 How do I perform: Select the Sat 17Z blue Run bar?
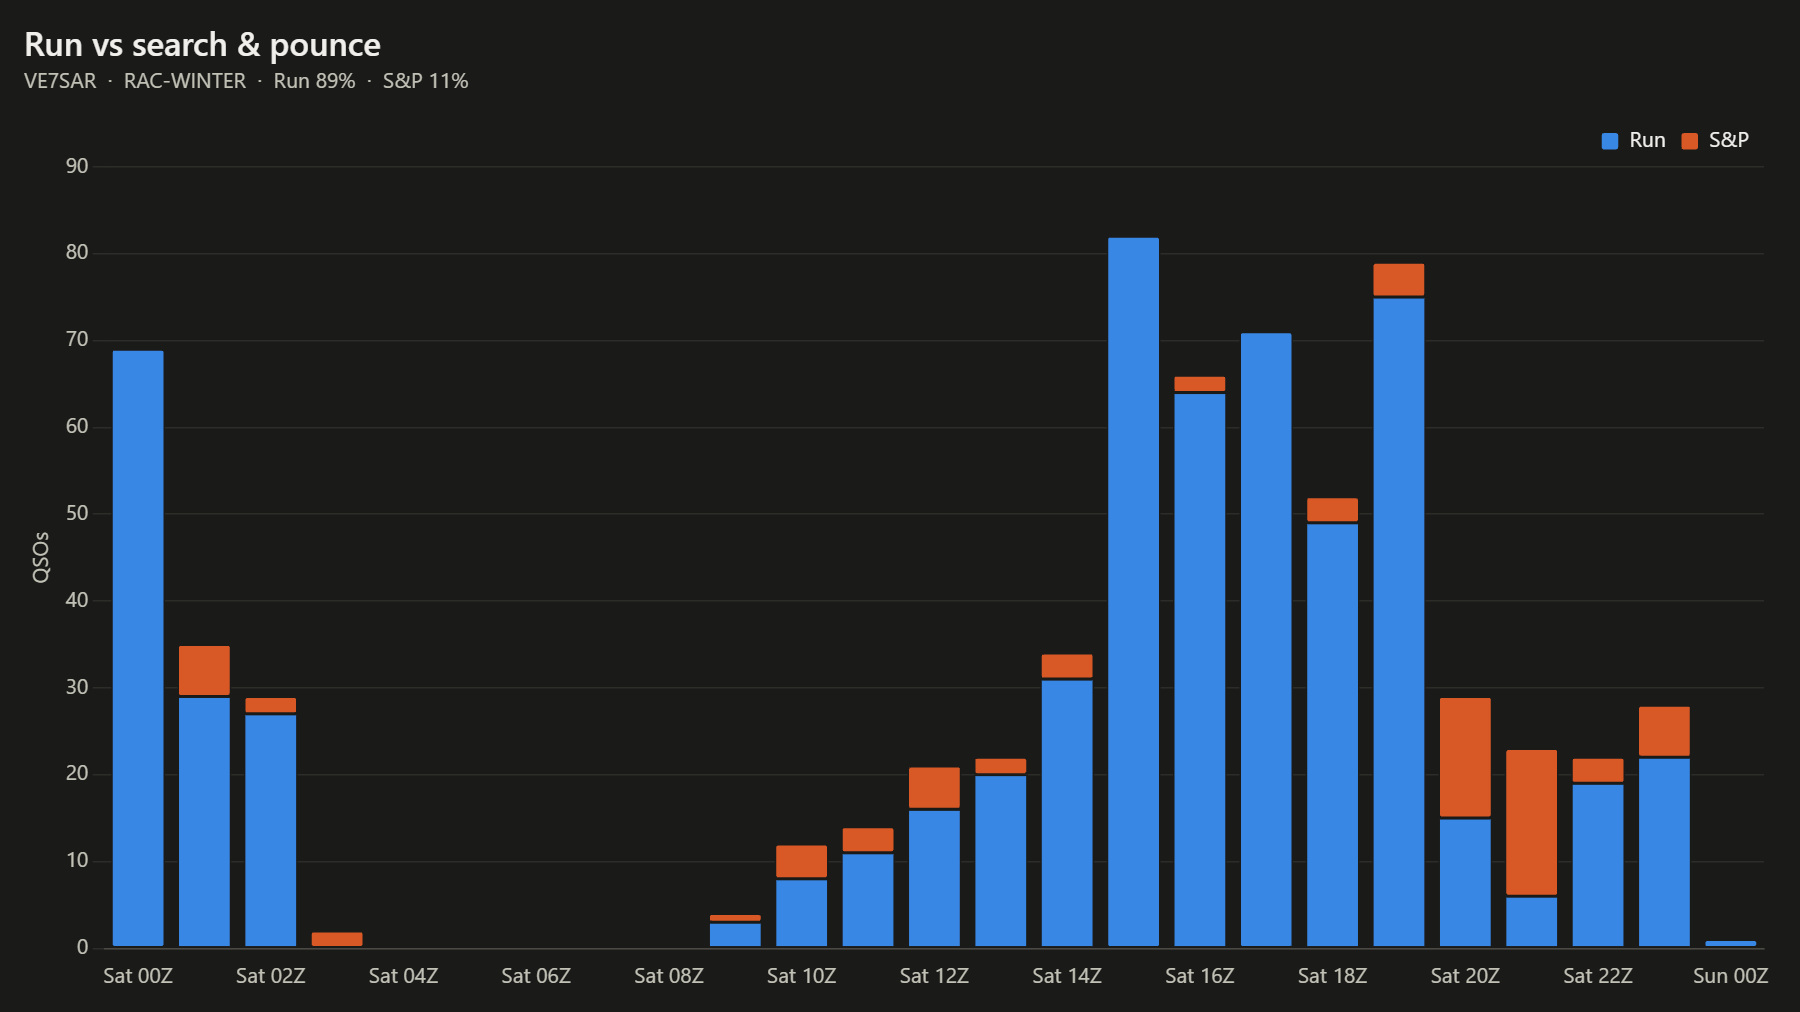click(1266, 640)
